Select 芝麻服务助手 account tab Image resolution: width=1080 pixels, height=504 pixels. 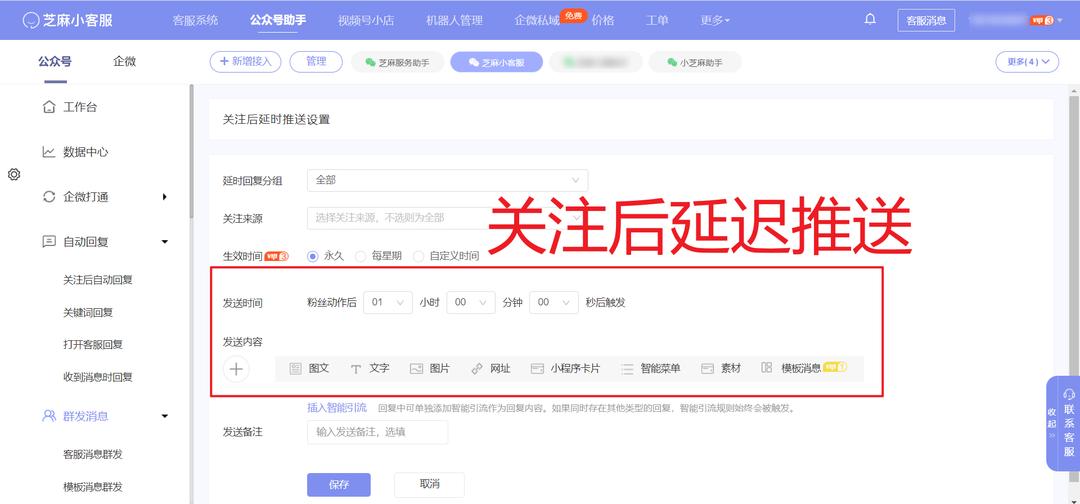pos(397,62)
